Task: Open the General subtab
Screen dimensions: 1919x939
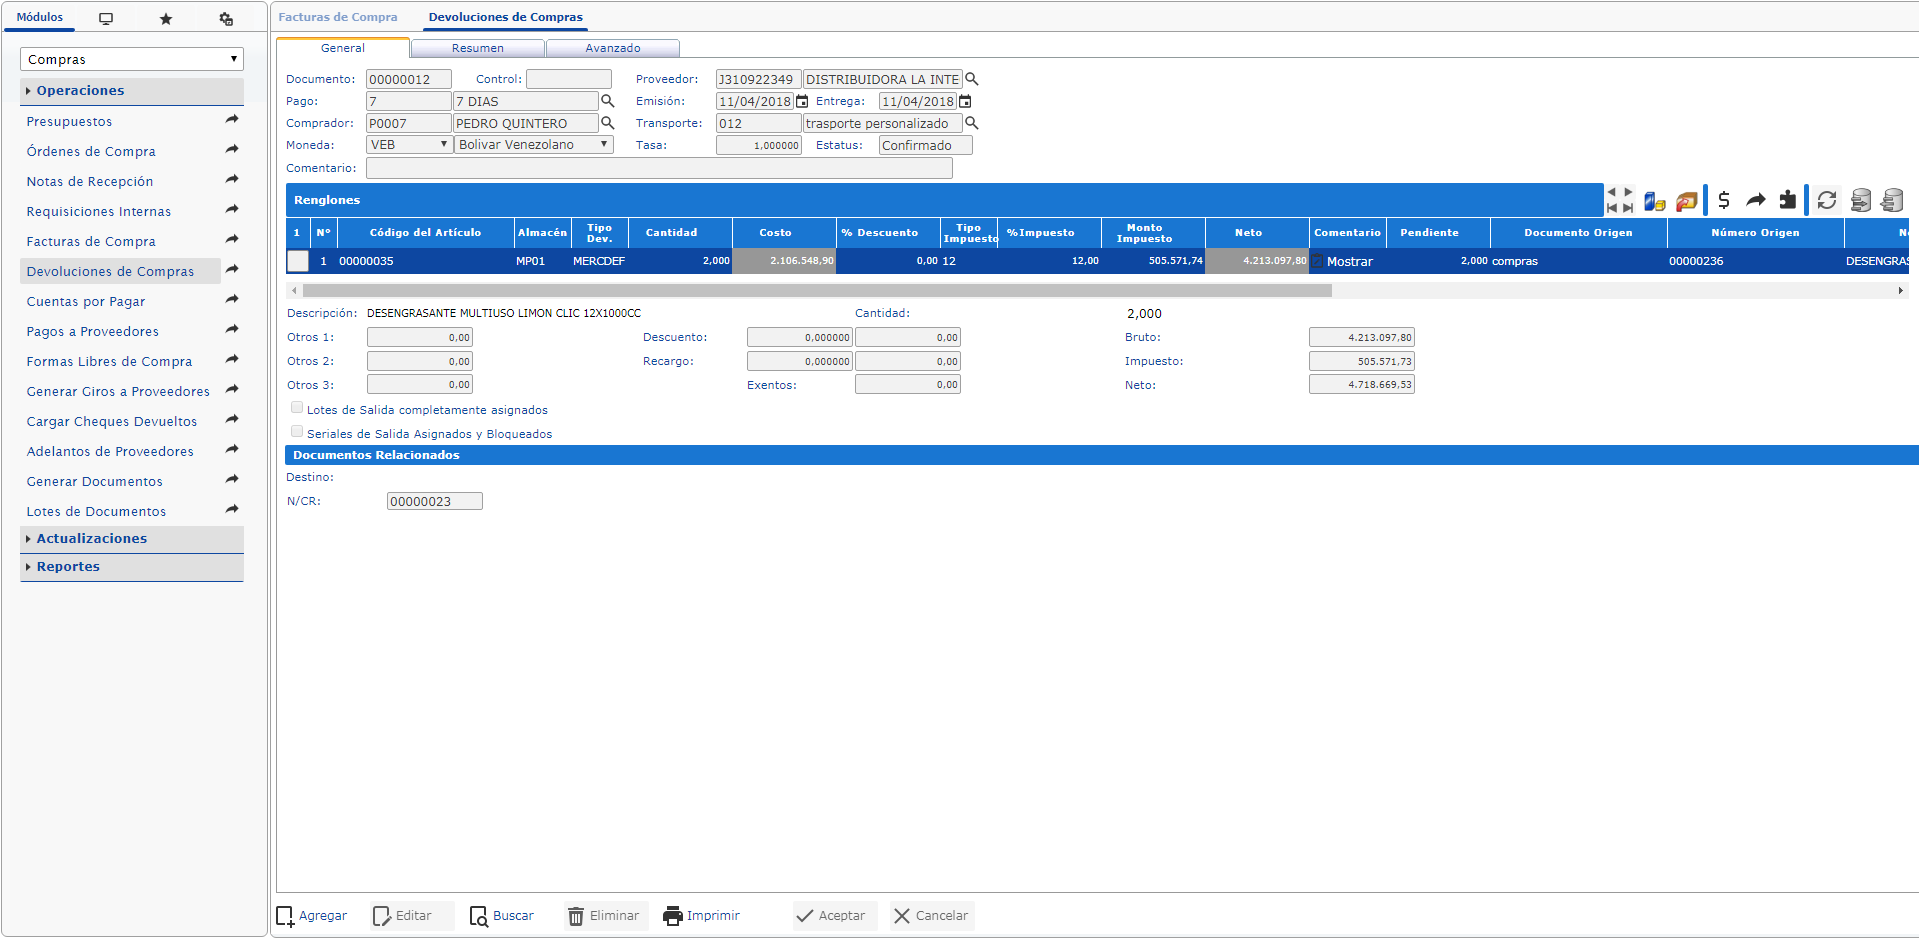Action: tap(343, 48)
